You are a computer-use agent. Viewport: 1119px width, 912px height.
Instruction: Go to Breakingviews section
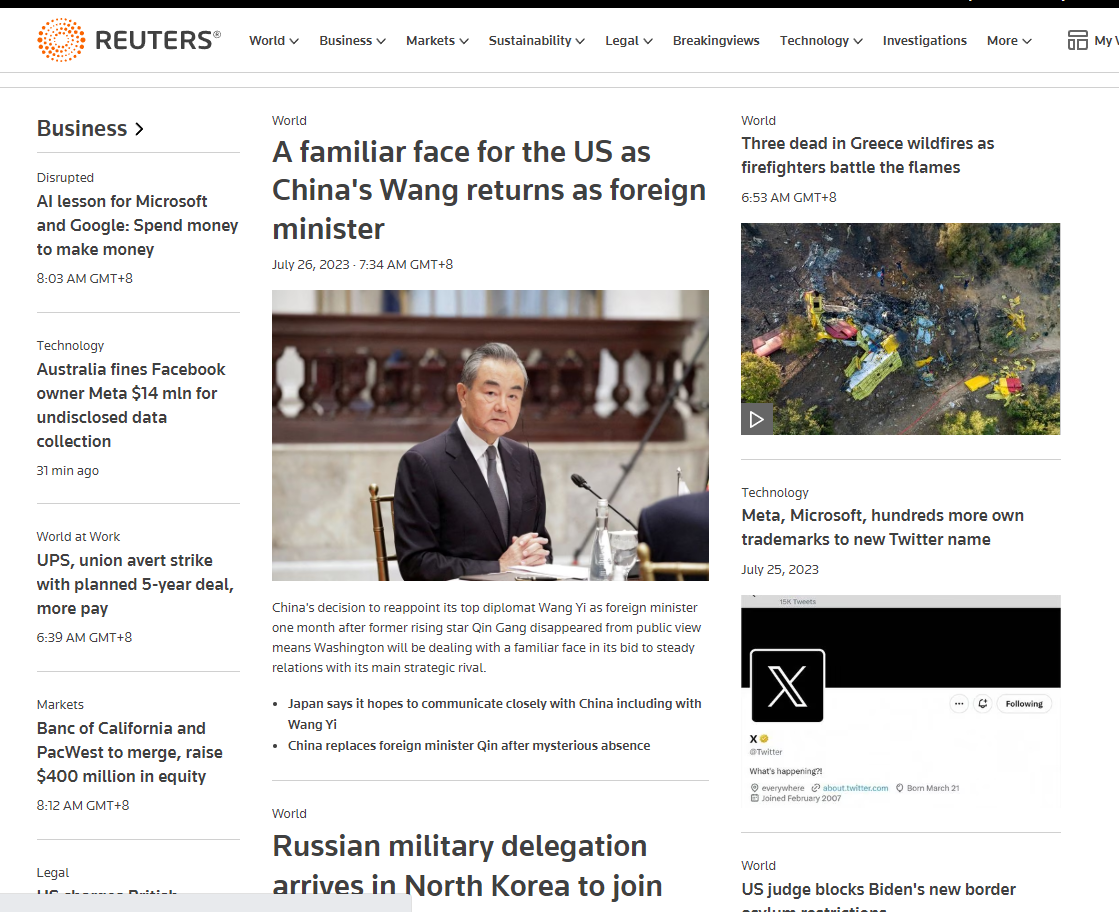(716, 41)
